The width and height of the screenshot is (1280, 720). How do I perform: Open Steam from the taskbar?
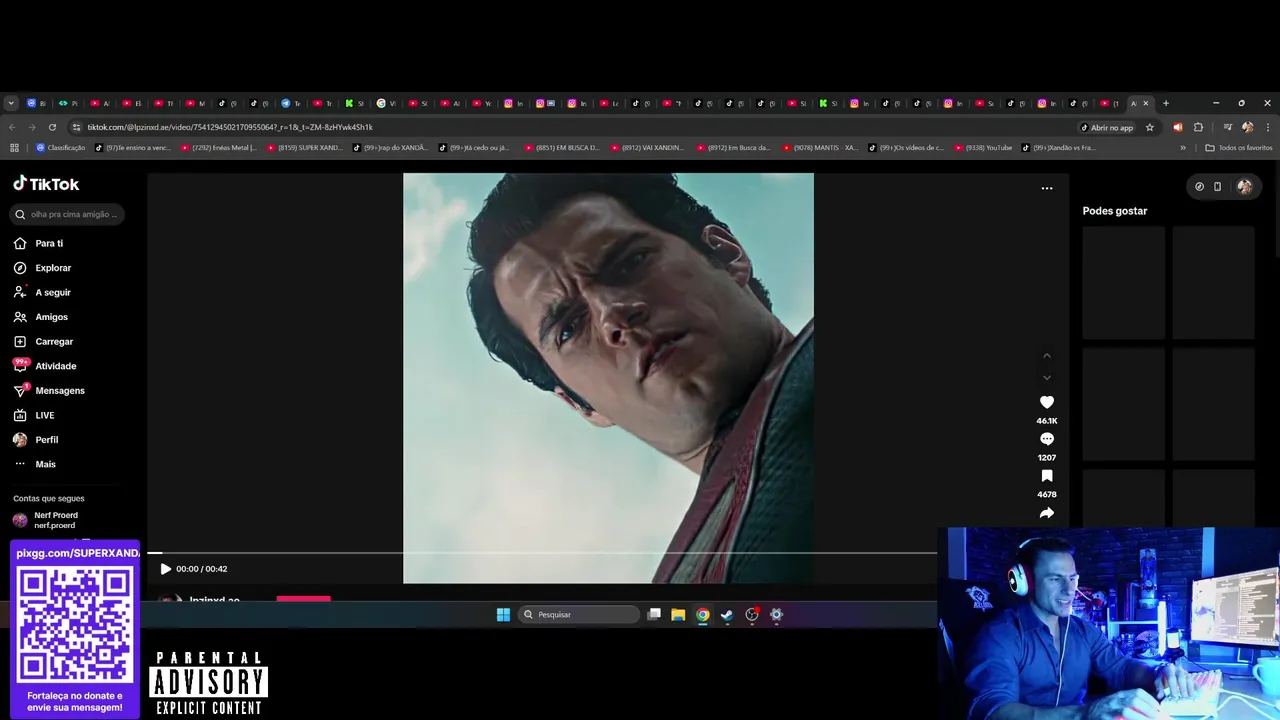point(727,615)
